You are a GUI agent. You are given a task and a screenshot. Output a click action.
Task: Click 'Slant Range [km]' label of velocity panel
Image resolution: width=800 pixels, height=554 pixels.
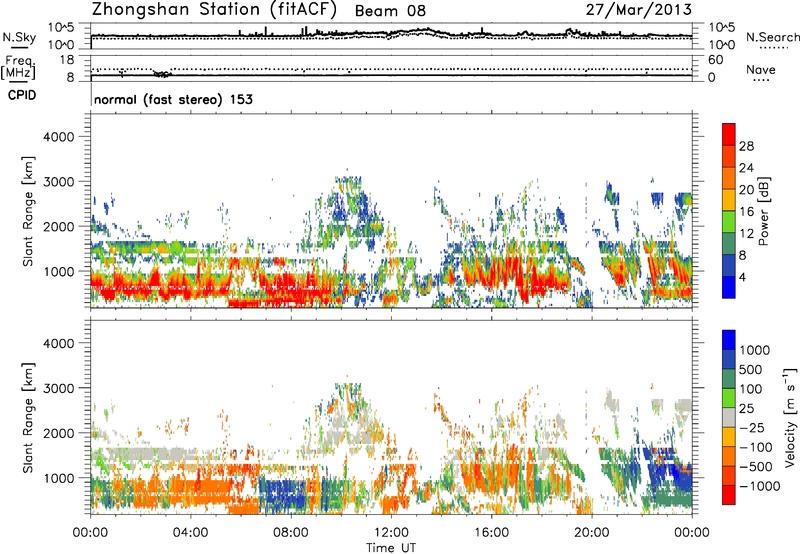click(28, 418)
